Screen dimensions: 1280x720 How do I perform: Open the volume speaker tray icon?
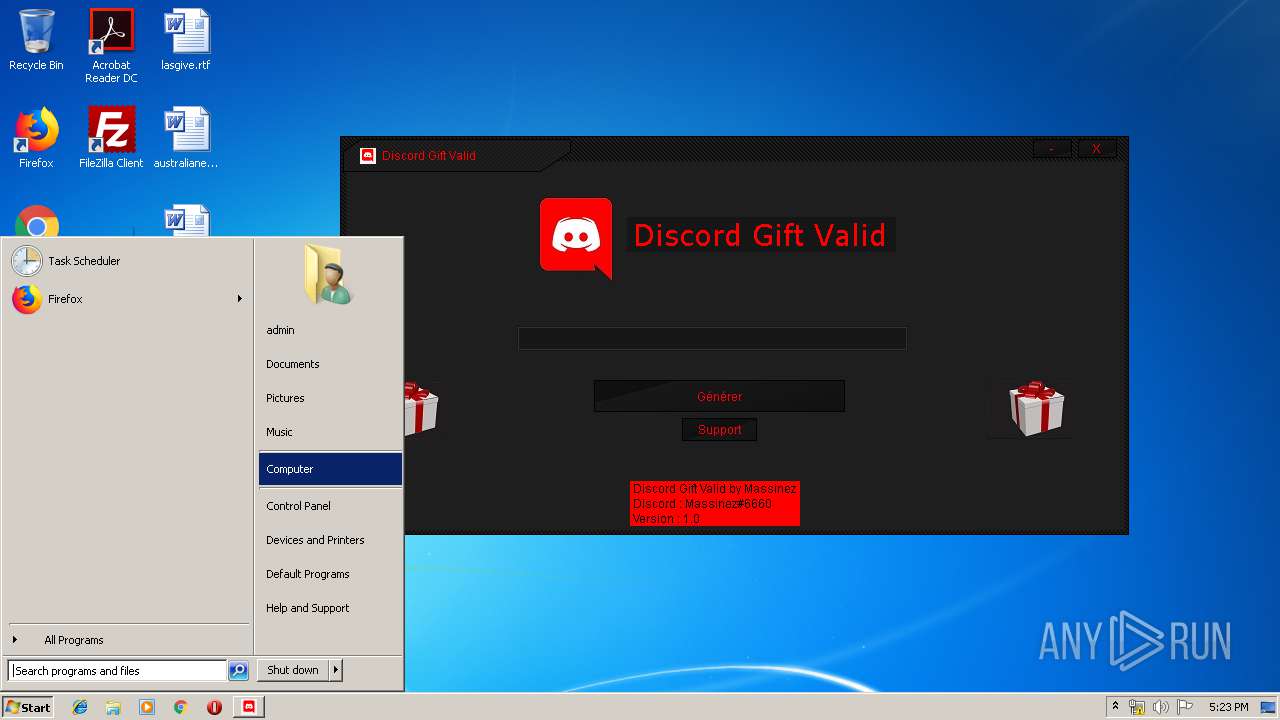pos(1161,707)
